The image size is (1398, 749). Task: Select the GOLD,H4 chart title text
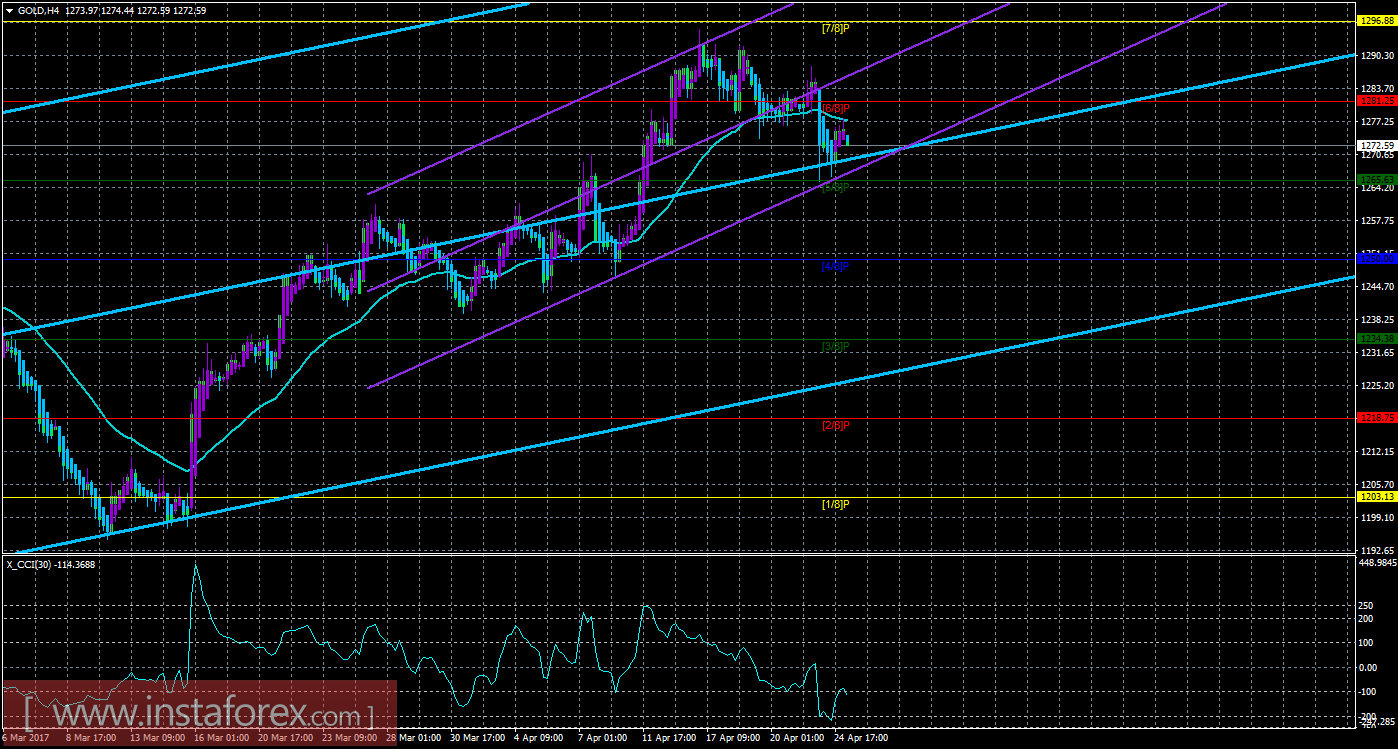coord(37,10)
